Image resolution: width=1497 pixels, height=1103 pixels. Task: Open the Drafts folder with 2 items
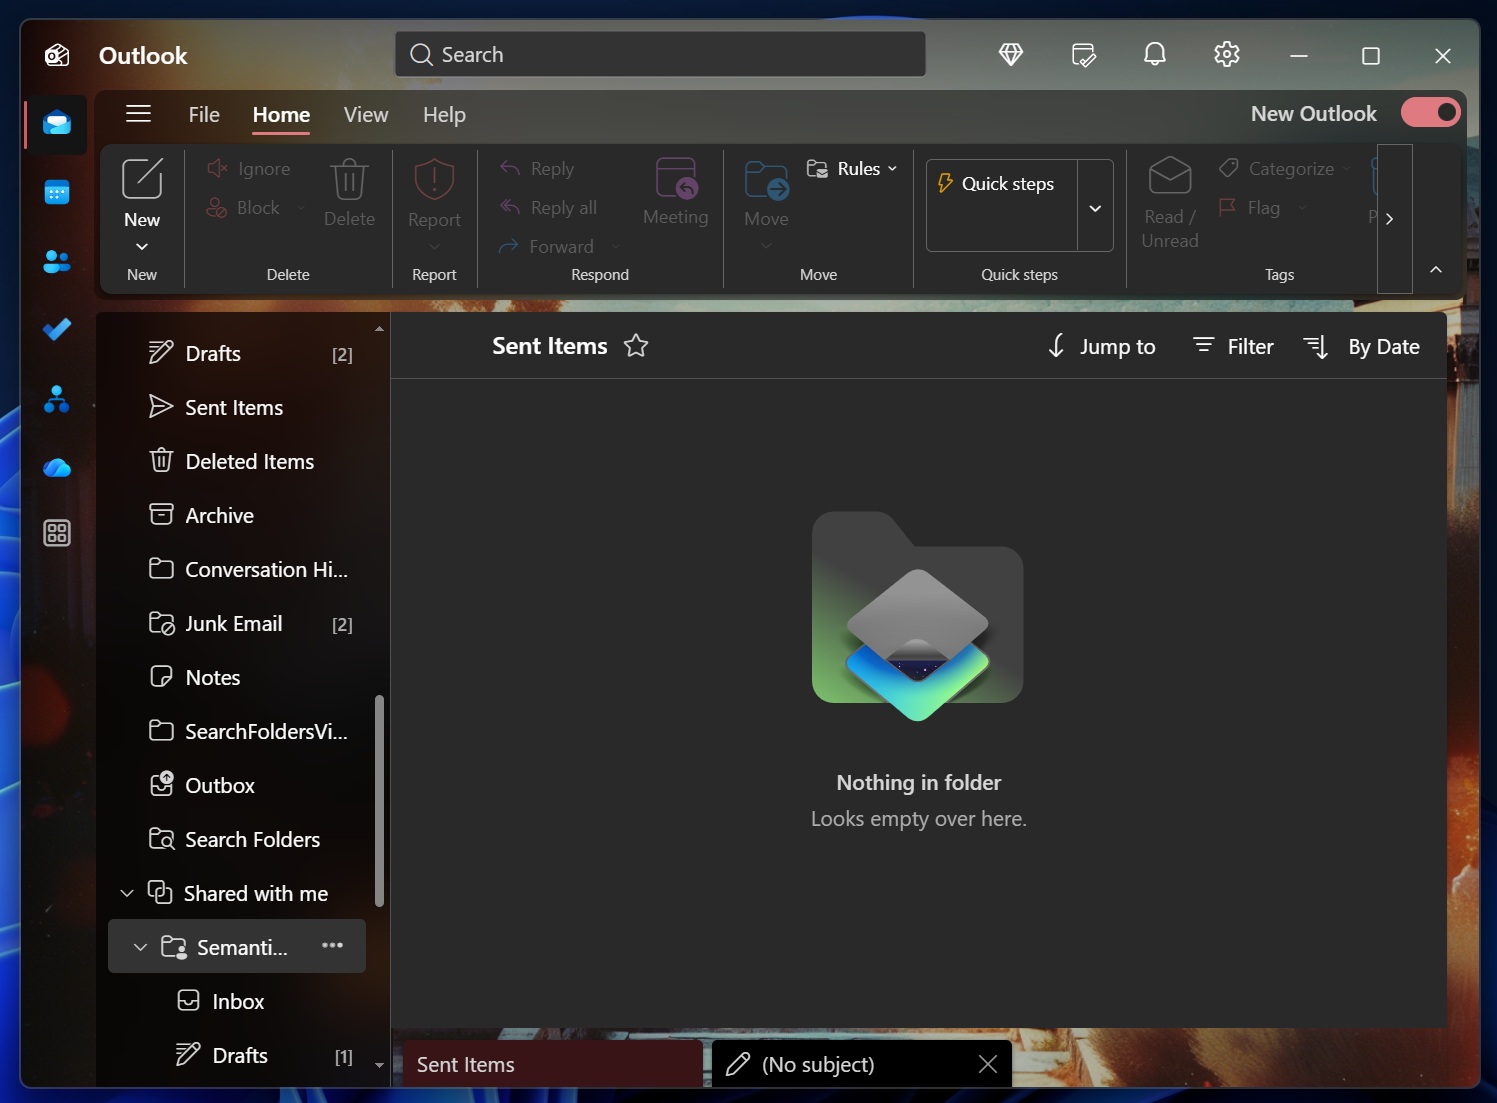238,354
